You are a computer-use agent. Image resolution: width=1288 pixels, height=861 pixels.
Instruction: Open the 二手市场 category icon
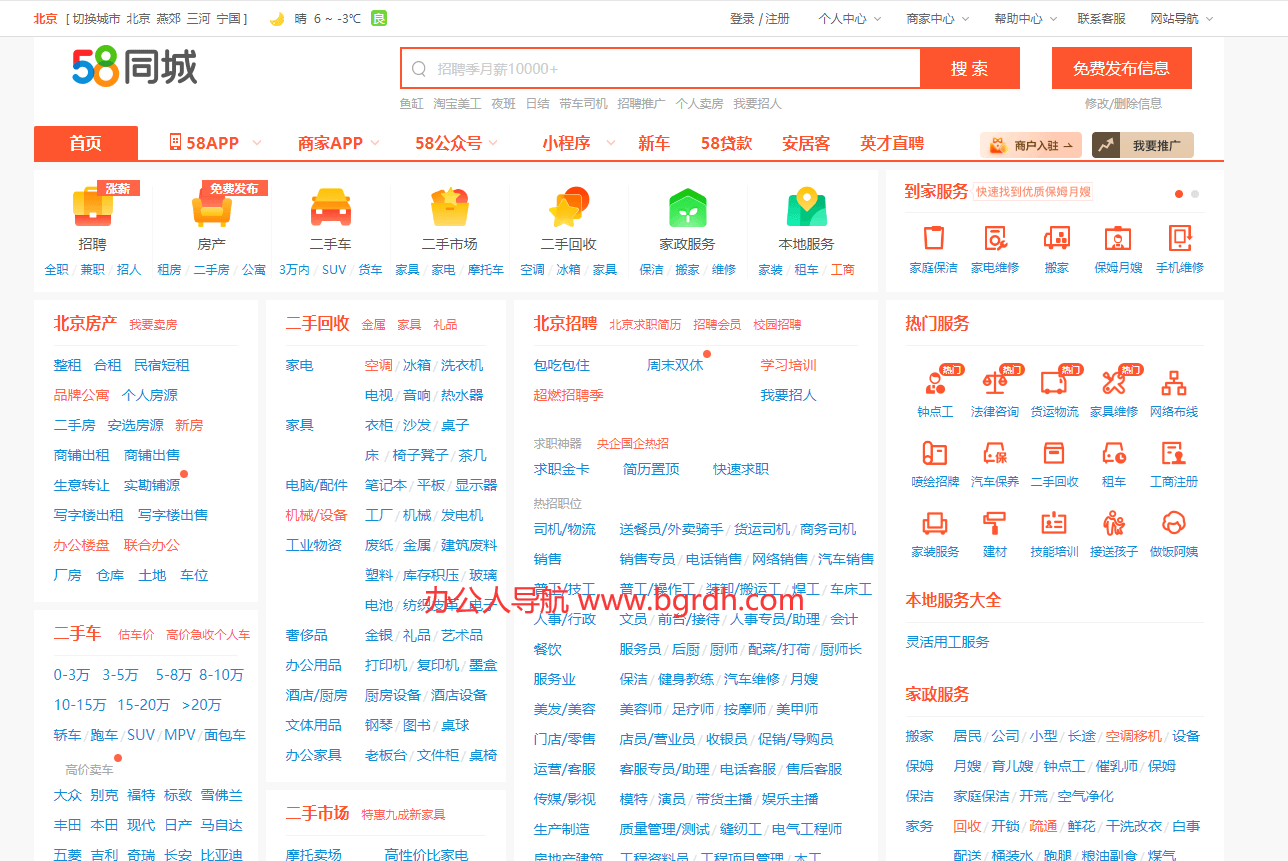[449, 208]
